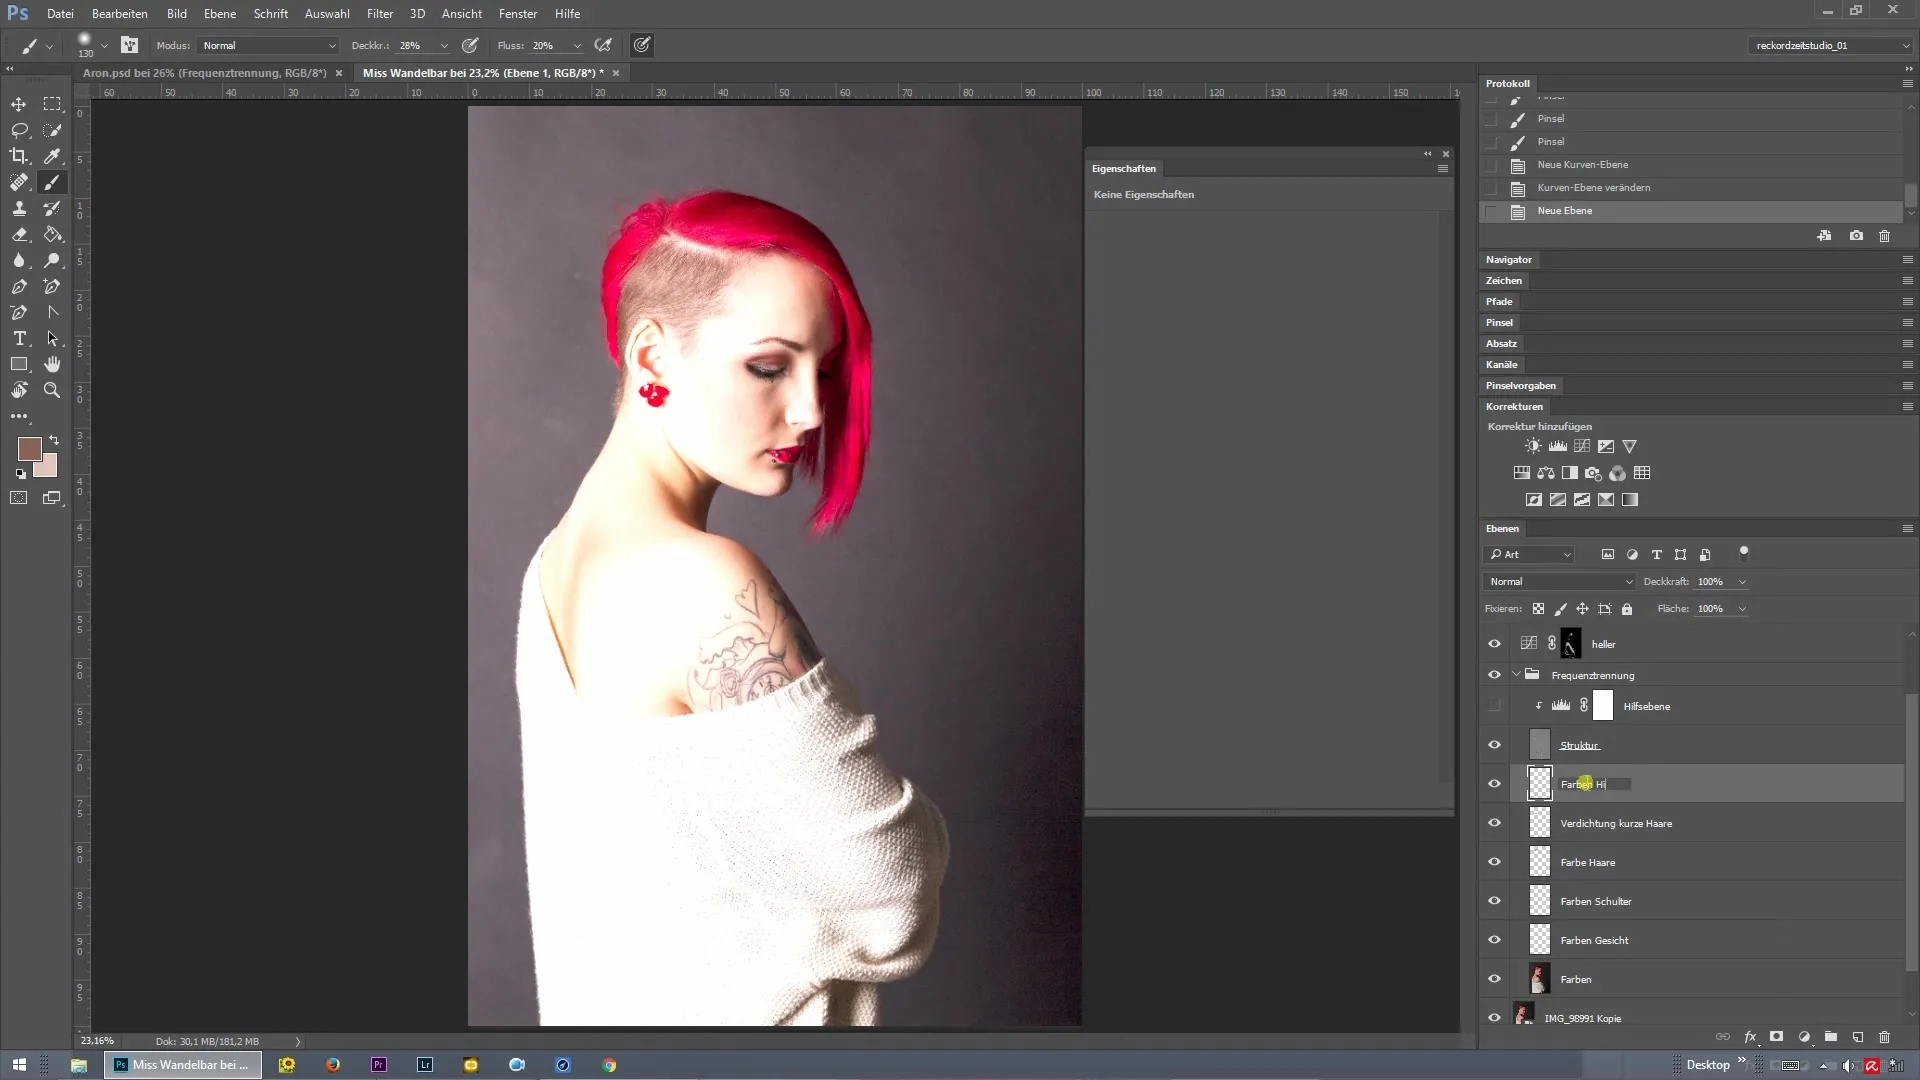Open the Filter menu
Image resolution: width=1920 pixels, height=1080 pixels.
pos(380,14)
